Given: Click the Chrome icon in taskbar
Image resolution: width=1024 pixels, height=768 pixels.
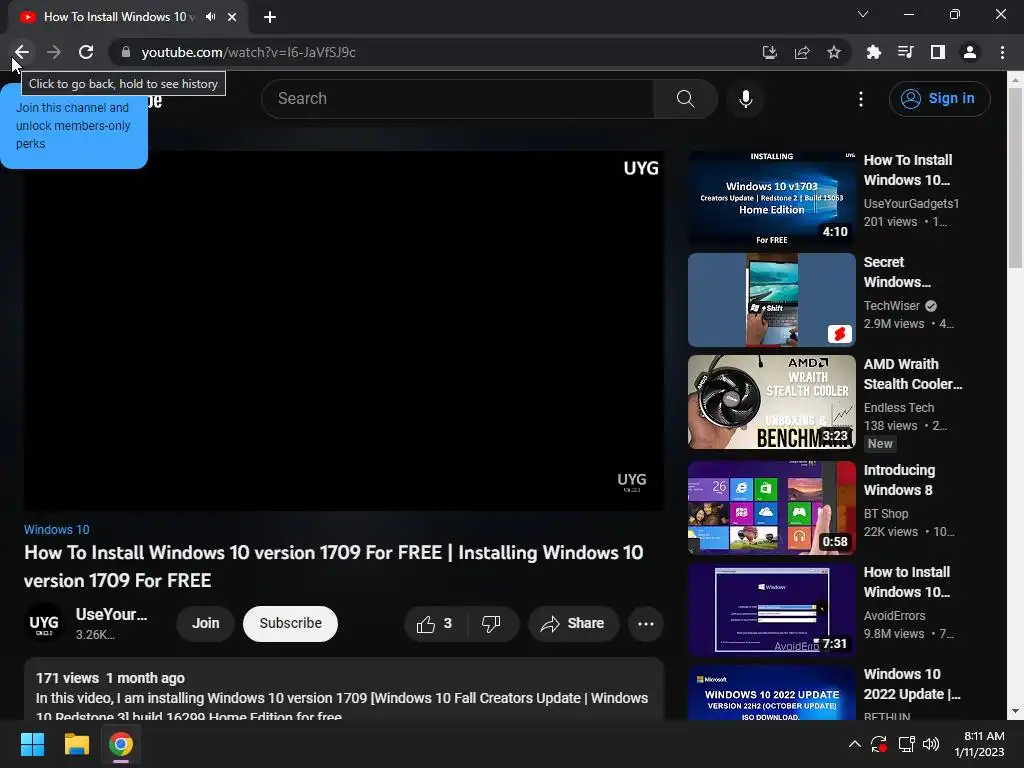Looking at the screenshot, I should pos(121,744).
